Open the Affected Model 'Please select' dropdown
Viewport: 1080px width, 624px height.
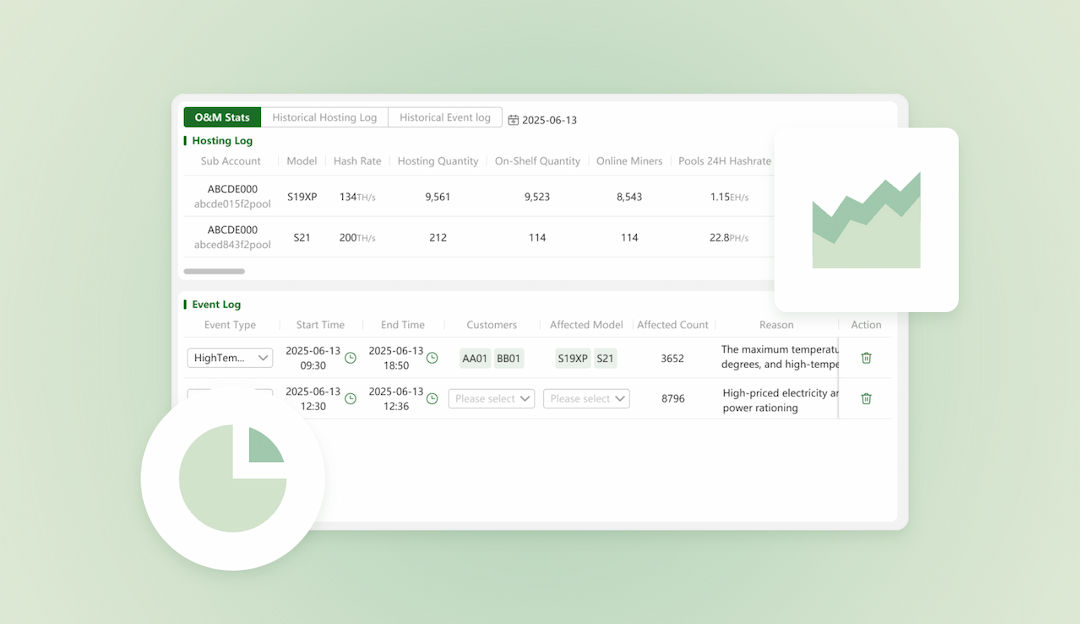point(586,398)
